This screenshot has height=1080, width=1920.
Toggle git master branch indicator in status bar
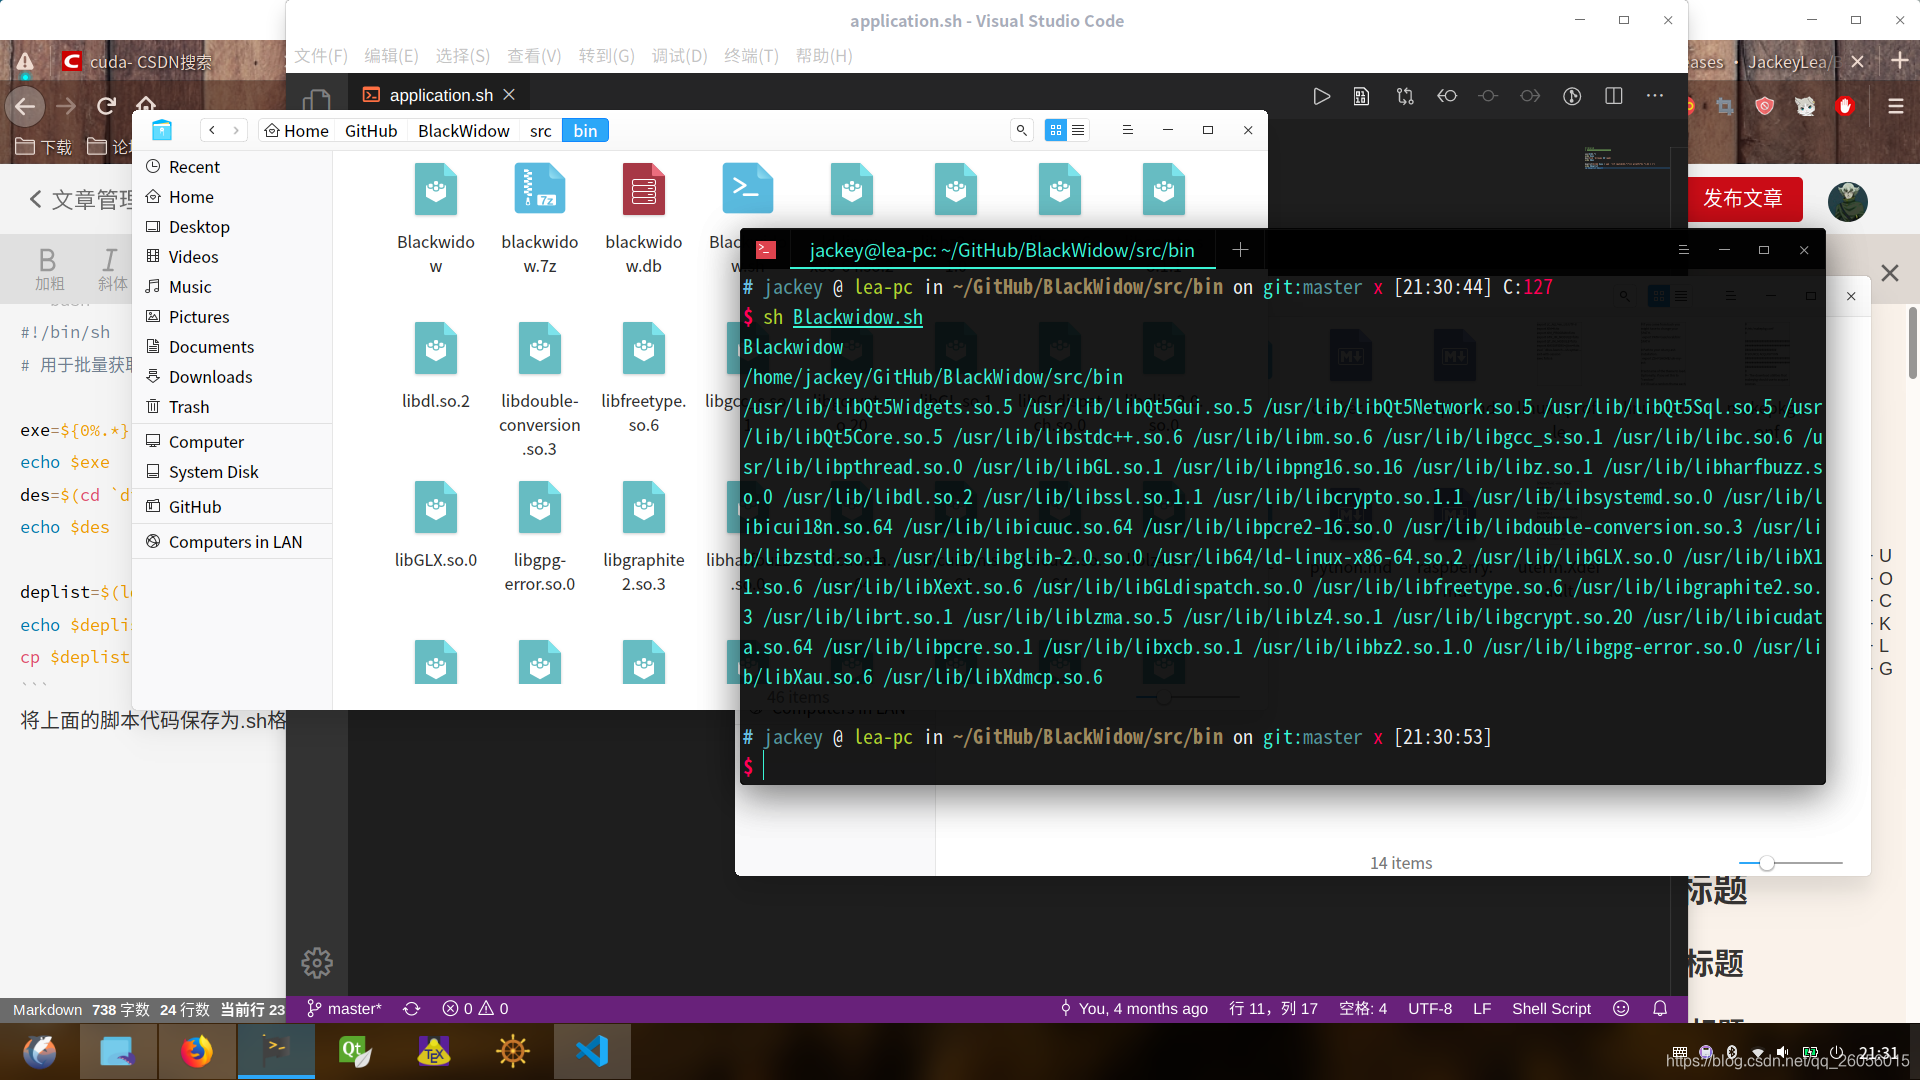pyautogui.click(x=343, y=1007)
